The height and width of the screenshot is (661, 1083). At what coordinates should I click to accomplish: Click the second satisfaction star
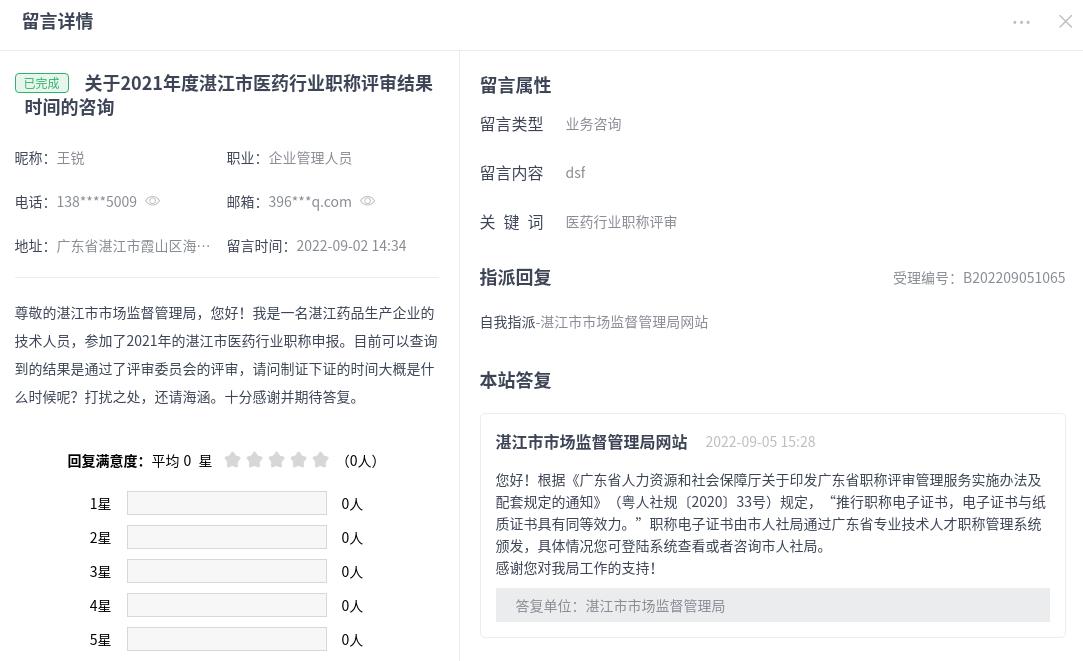[255, 460]
